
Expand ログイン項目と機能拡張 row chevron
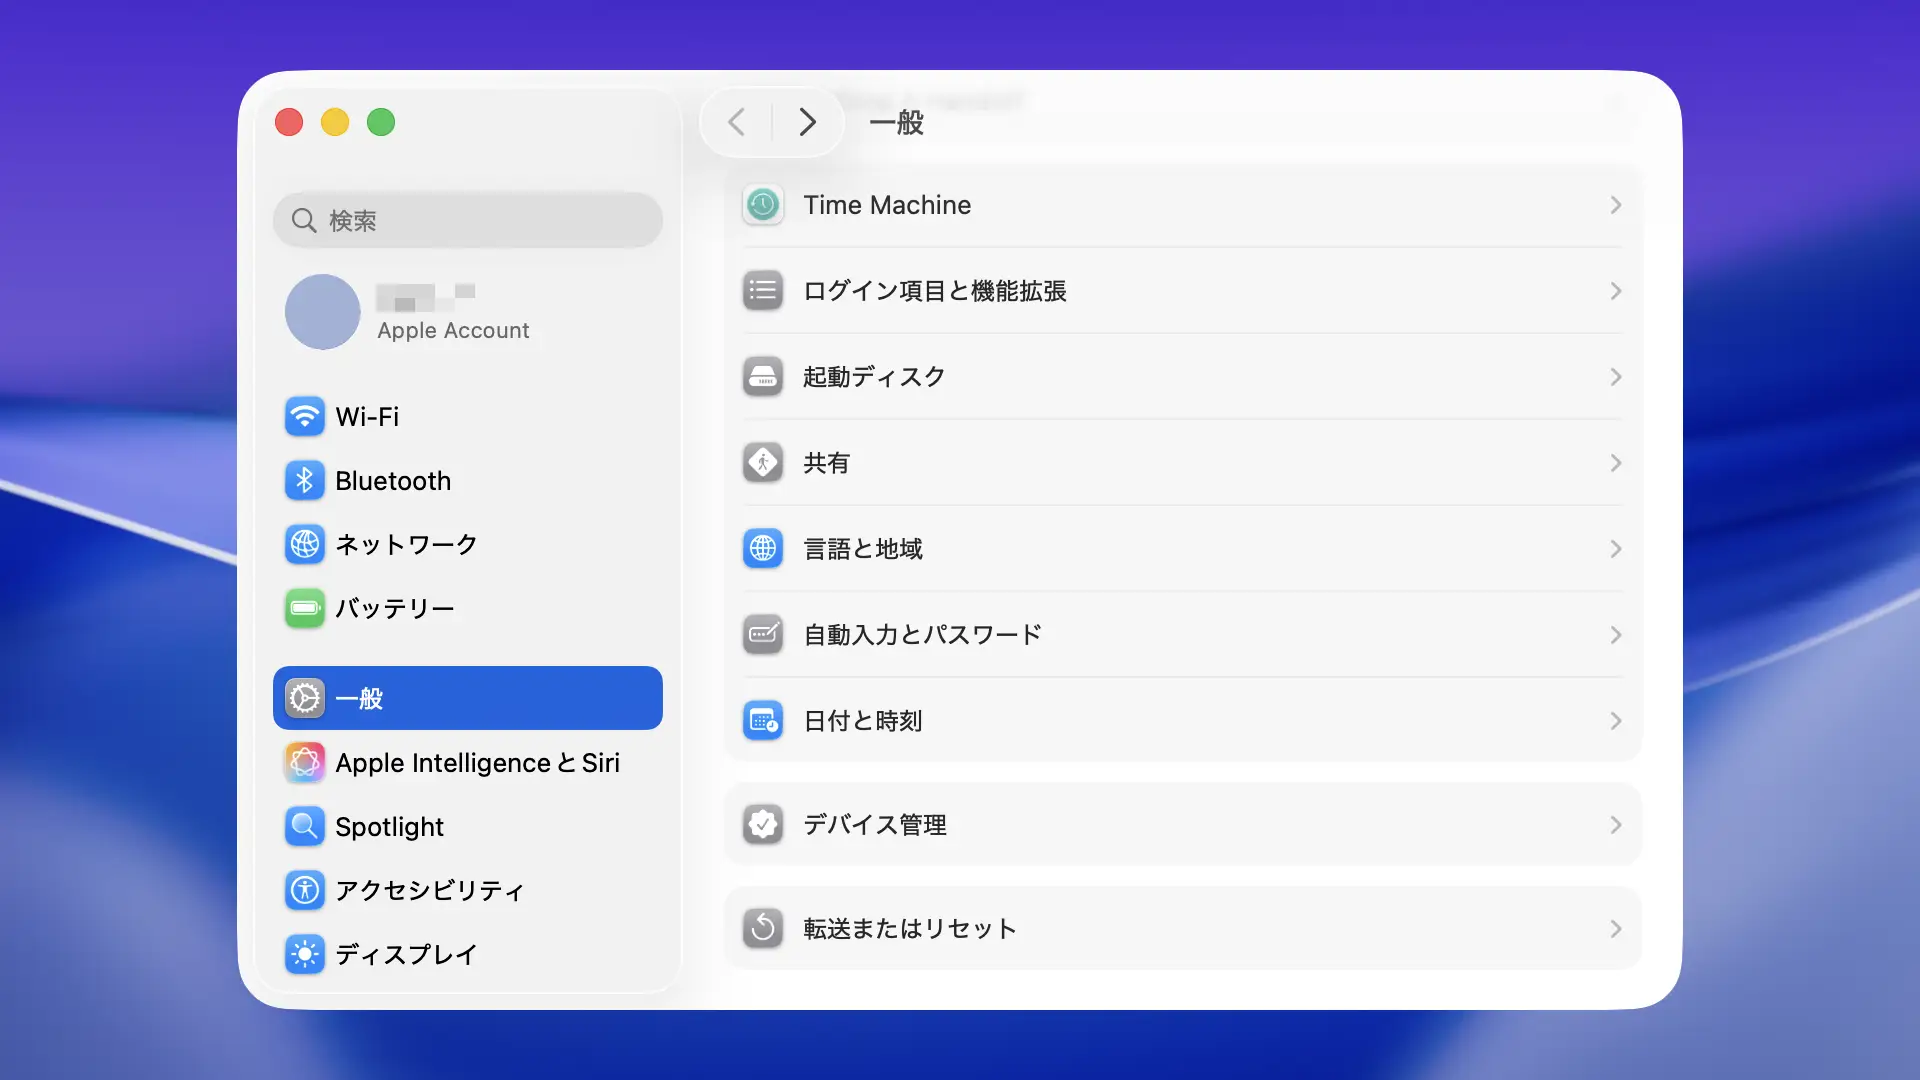click(x=1615, y=291)
